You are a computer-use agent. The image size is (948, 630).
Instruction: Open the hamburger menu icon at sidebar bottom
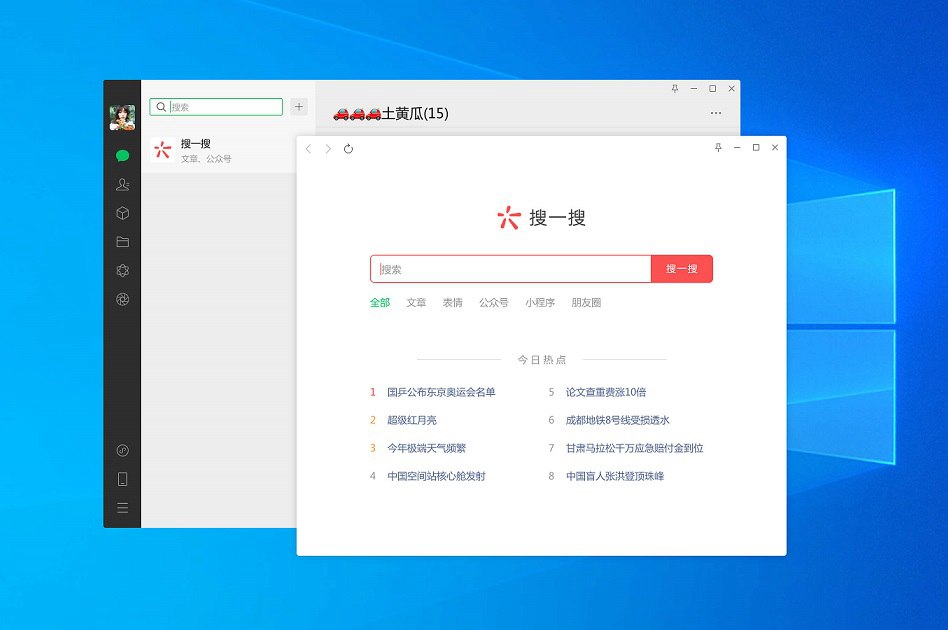pos(122,507)
